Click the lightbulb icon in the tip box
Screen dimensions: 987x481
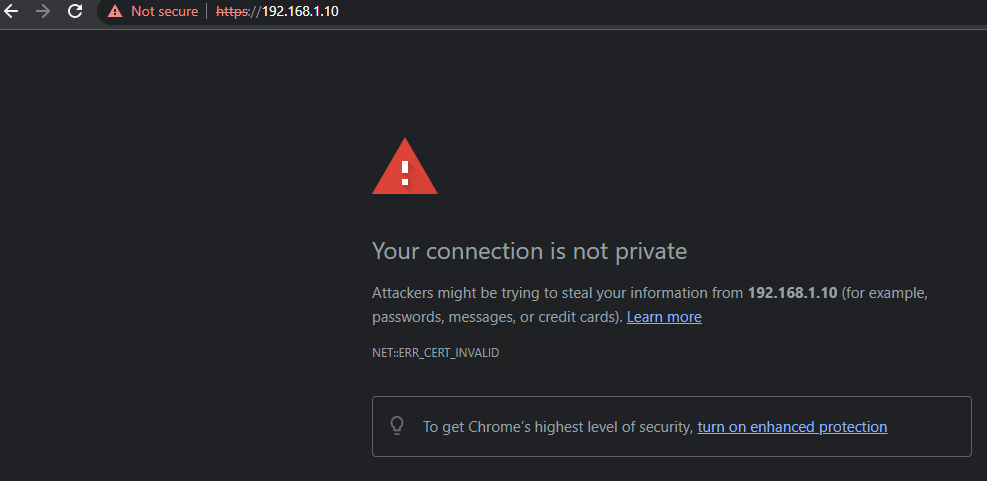point(397,426)
